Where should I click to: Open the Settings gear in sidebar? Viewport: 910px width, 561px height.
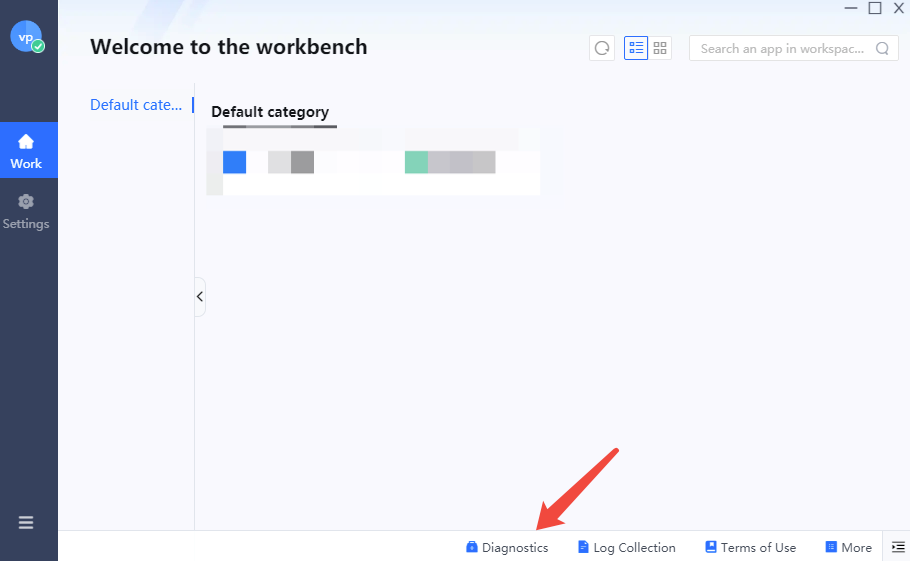(x=26, y=211)
